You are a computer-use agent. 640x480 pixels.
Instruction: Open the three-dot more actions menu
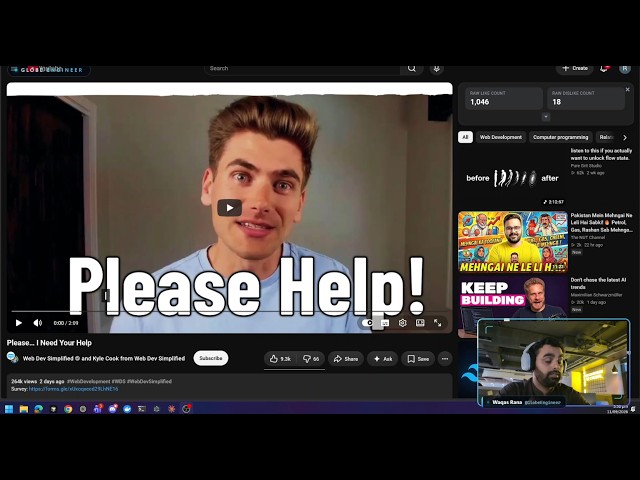[x=445, y=359]
